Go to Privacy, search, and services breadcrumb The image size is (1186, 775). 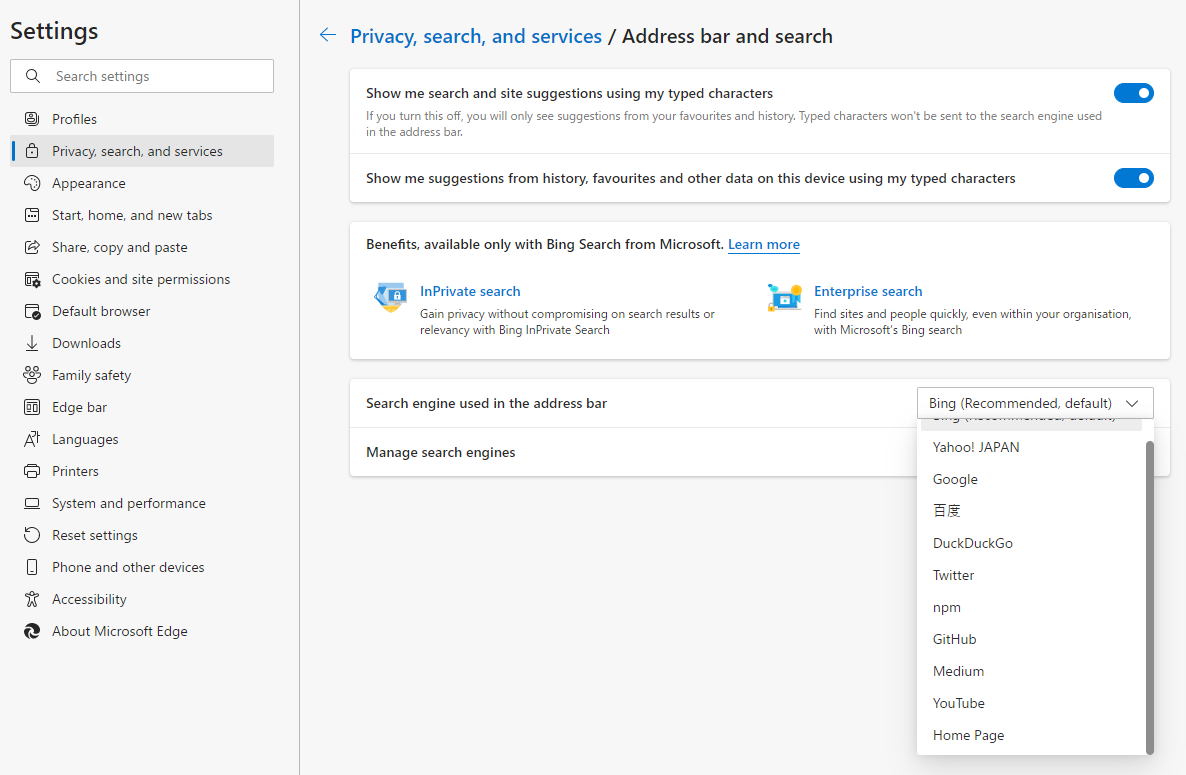pyautogui.click(x=476, y=36)
